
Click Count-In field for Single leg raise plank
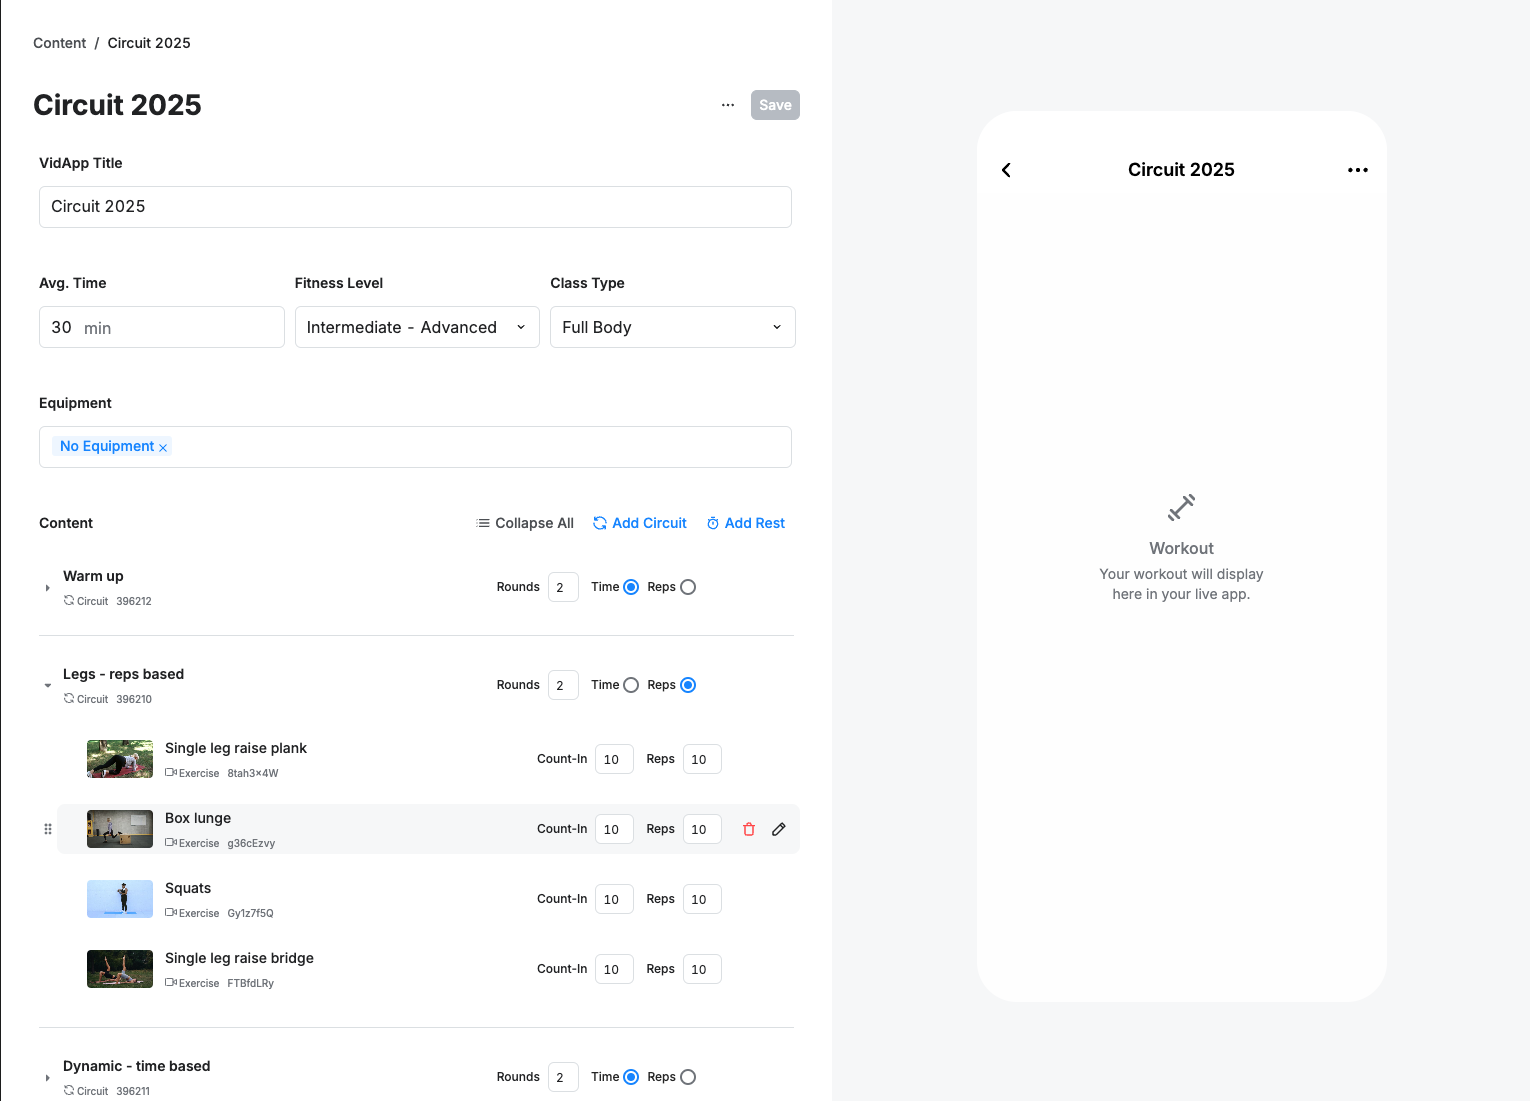point(614,759)
